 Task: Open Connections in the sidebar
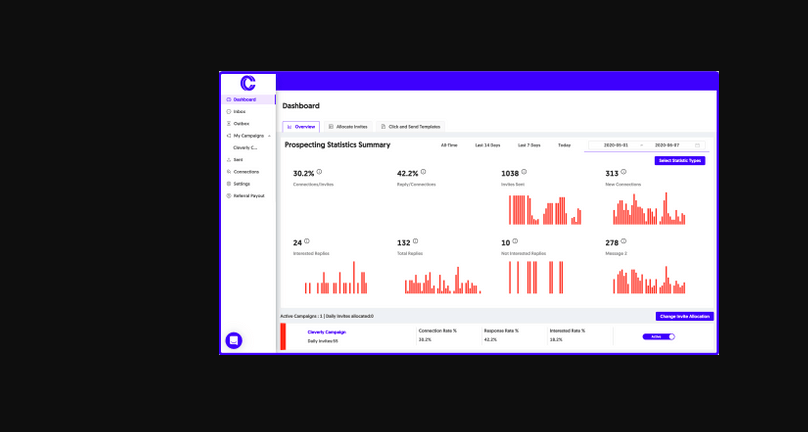click(245, 171)
